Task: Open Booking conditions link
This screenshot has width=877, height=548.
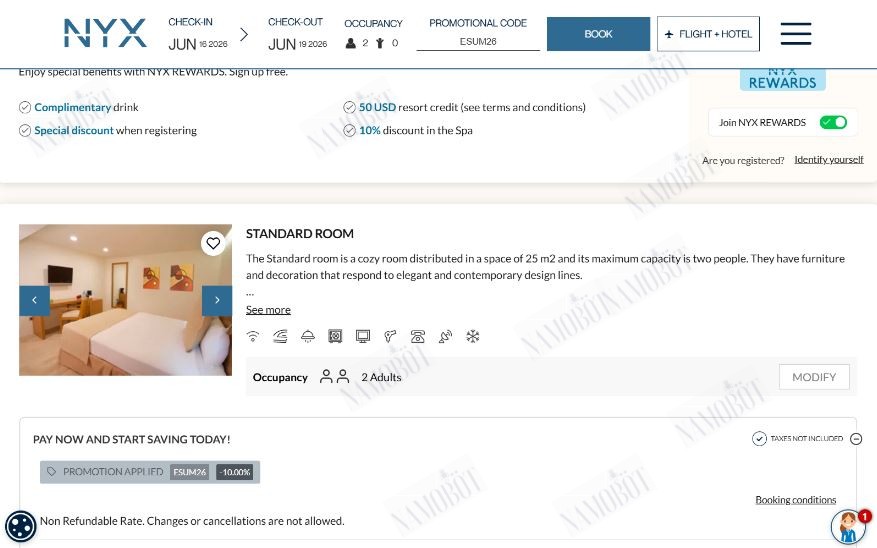Action: [795, 500]
